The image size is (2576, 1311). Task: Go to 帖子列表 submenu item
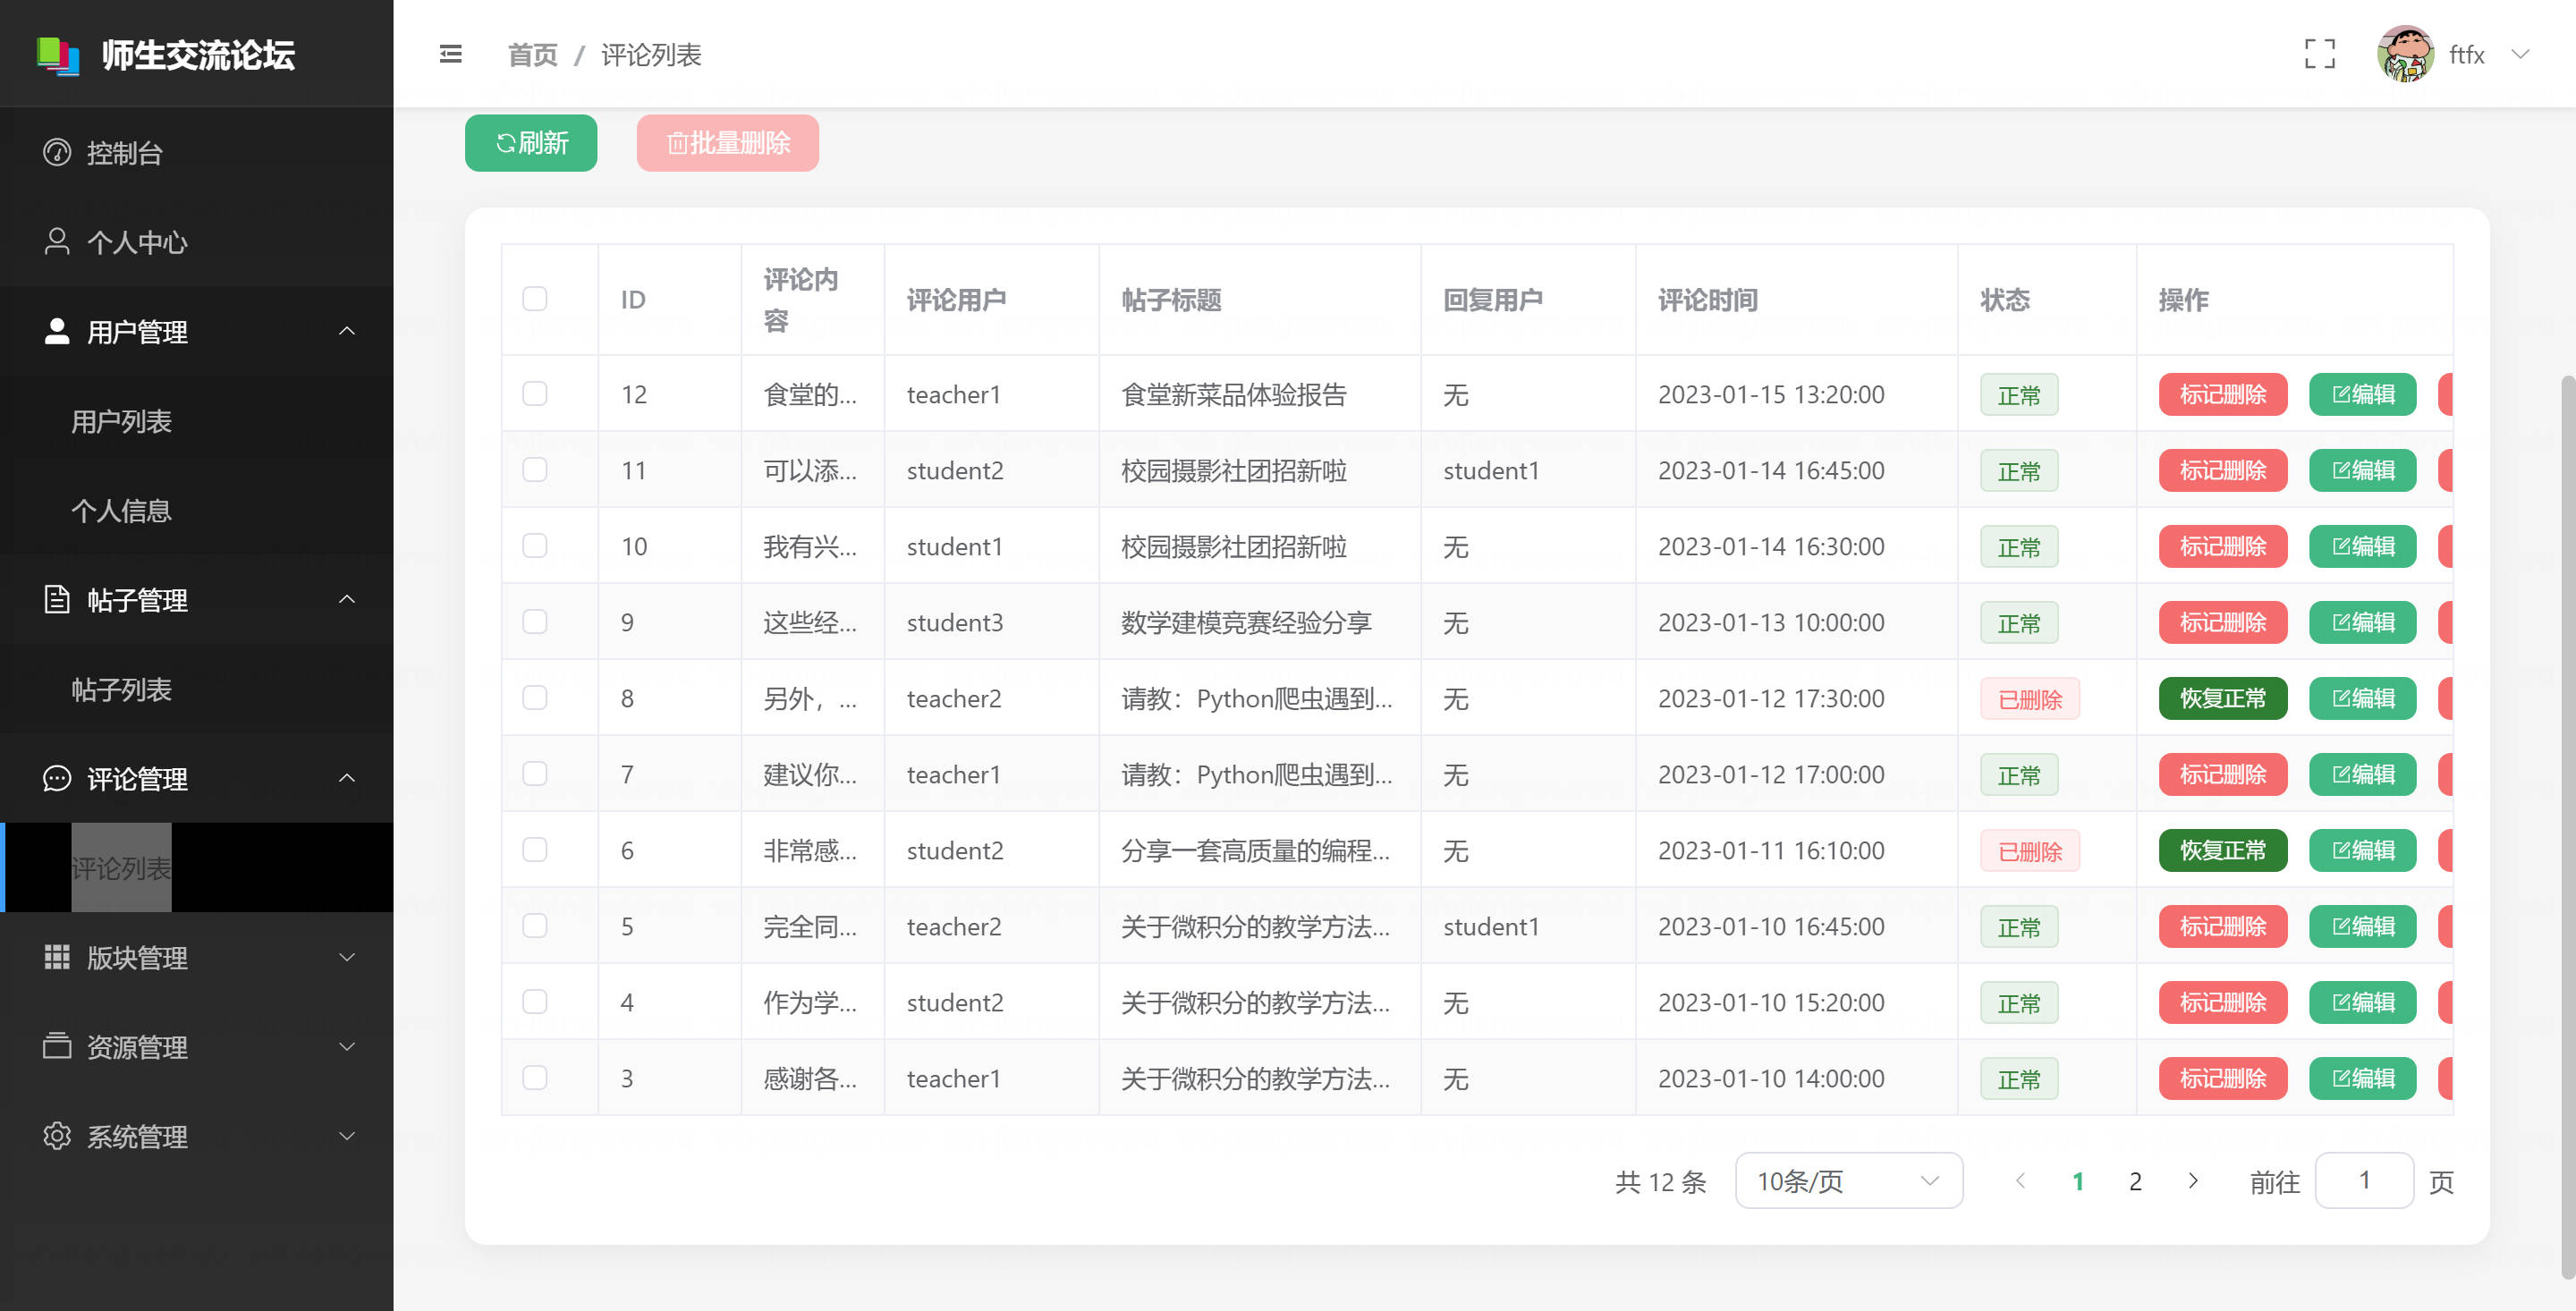click(x=197, y=689)
